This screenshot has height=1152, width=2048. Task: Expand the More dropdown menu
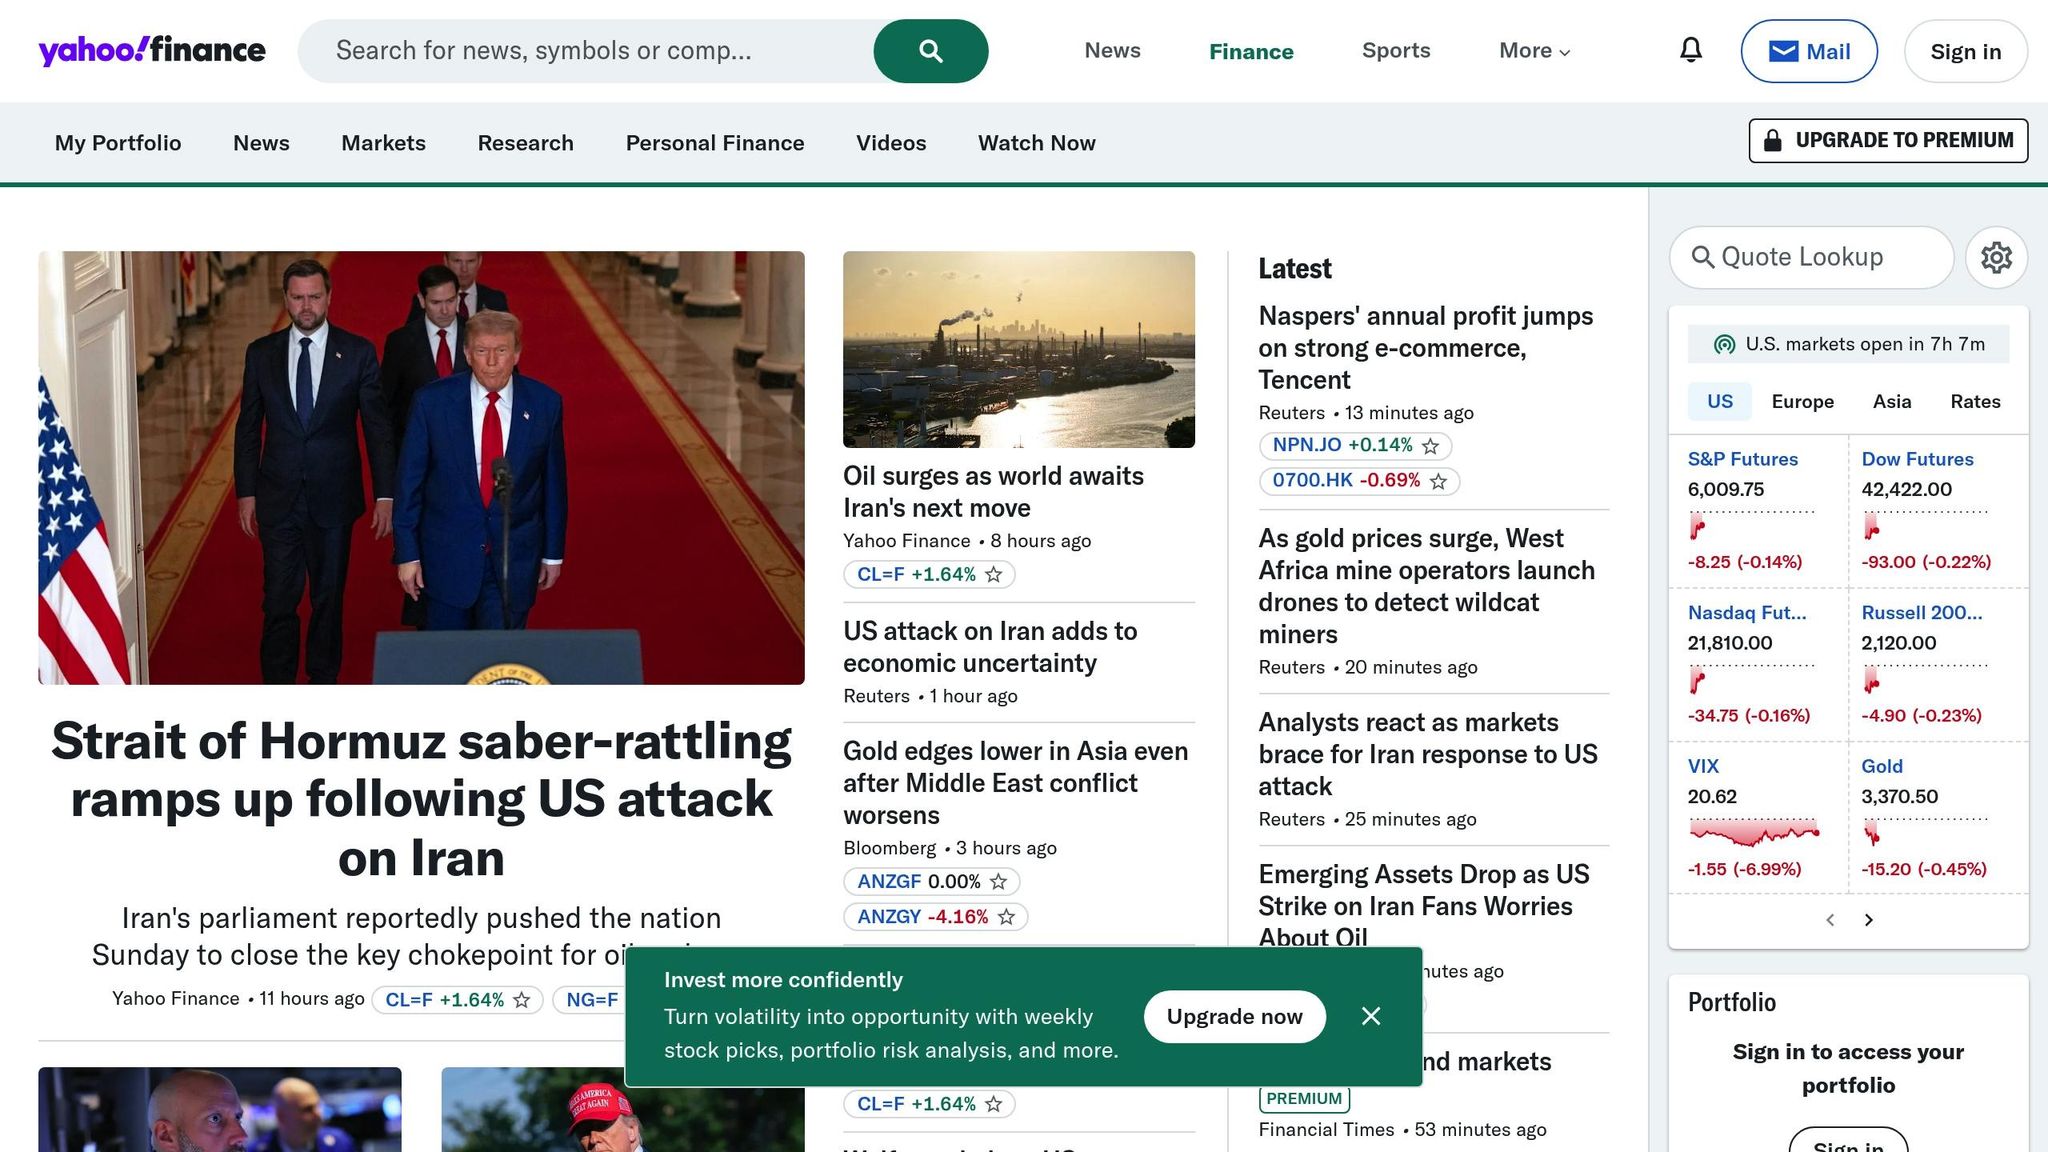(x=1535, y=51)
